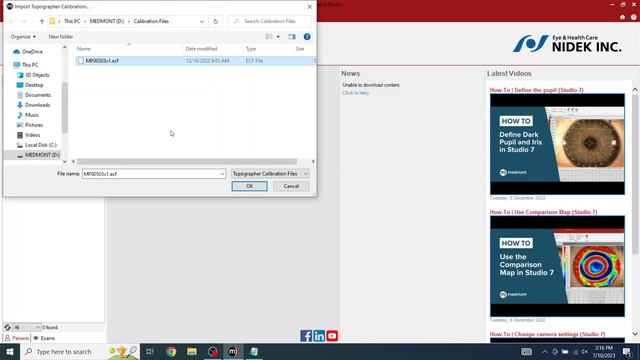Click the refresh icon beside All filter
The width and height of the screenshot is (640, 360).
pyautogui.click(x=7, y=327)
